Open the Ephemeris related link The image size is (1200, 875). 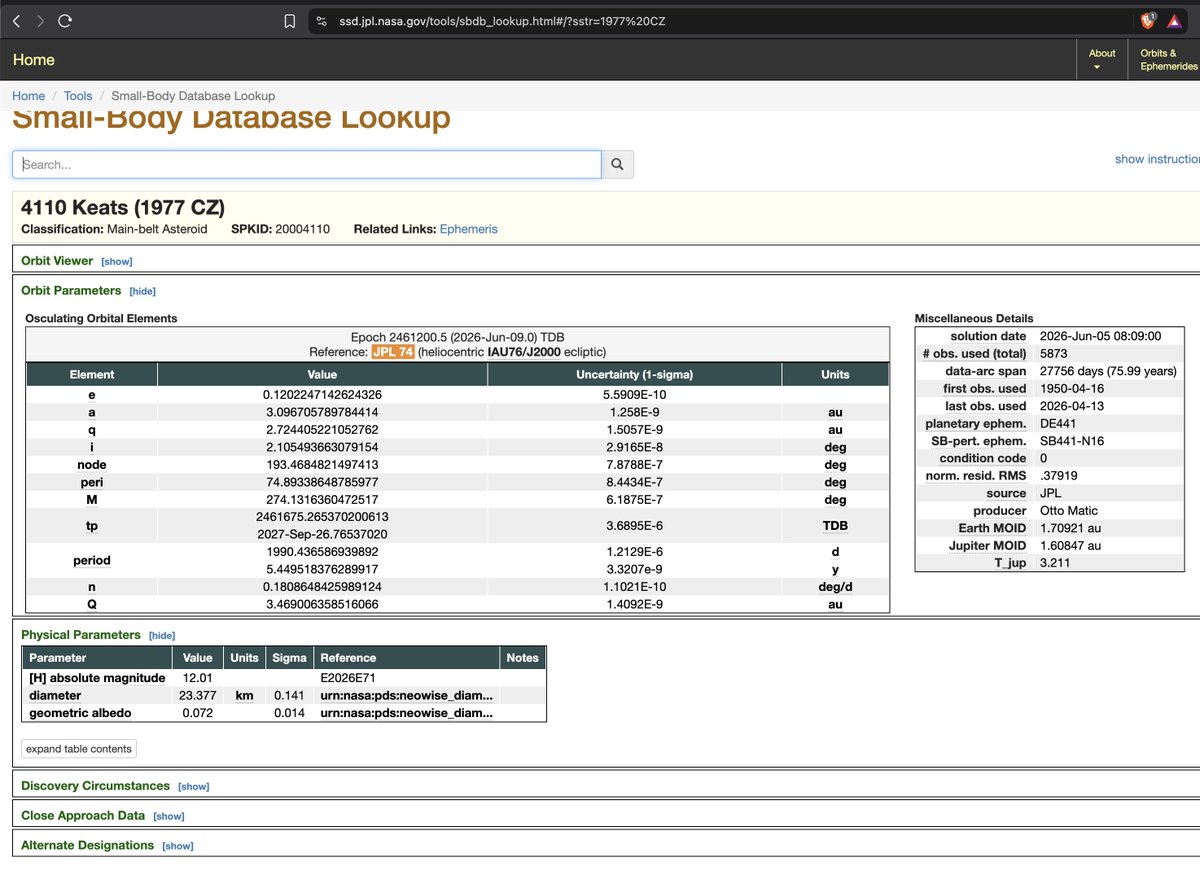pos(469,229)
